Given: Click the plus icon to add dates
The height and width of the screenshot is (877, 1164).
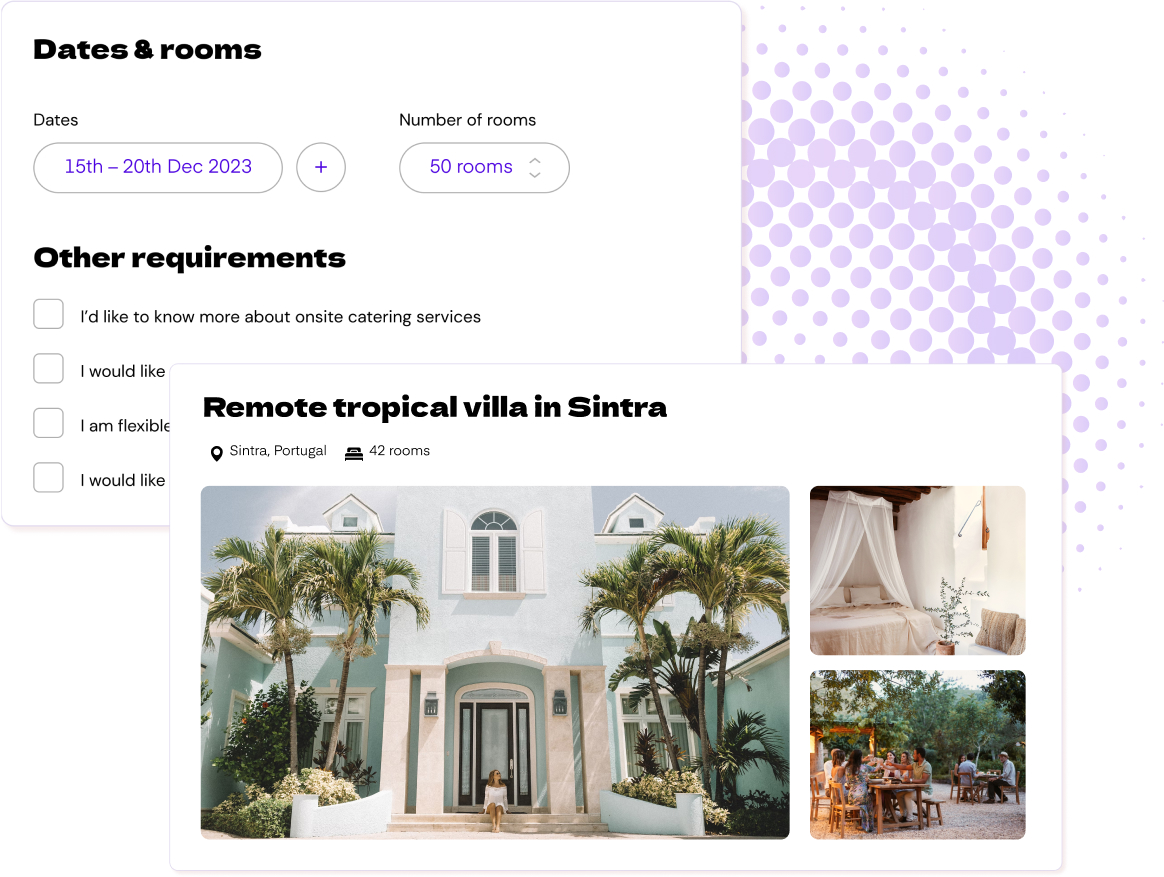Looking at the screenshot, I should 321,167.
